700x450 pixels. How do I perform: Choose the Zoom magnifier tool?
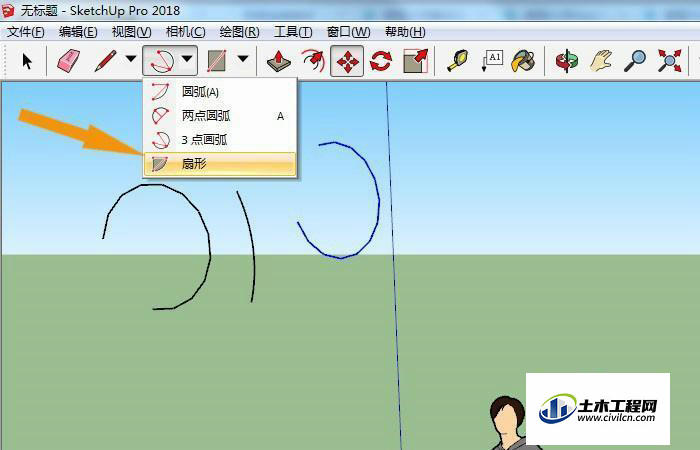click(635, 61)
